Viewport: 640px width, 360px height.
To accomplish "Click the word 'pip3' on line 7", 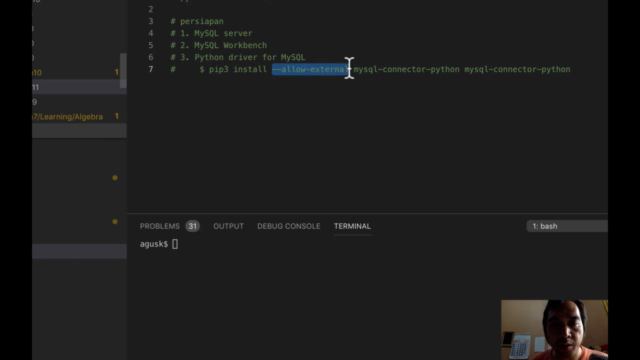I will click(x=218, y=69).
